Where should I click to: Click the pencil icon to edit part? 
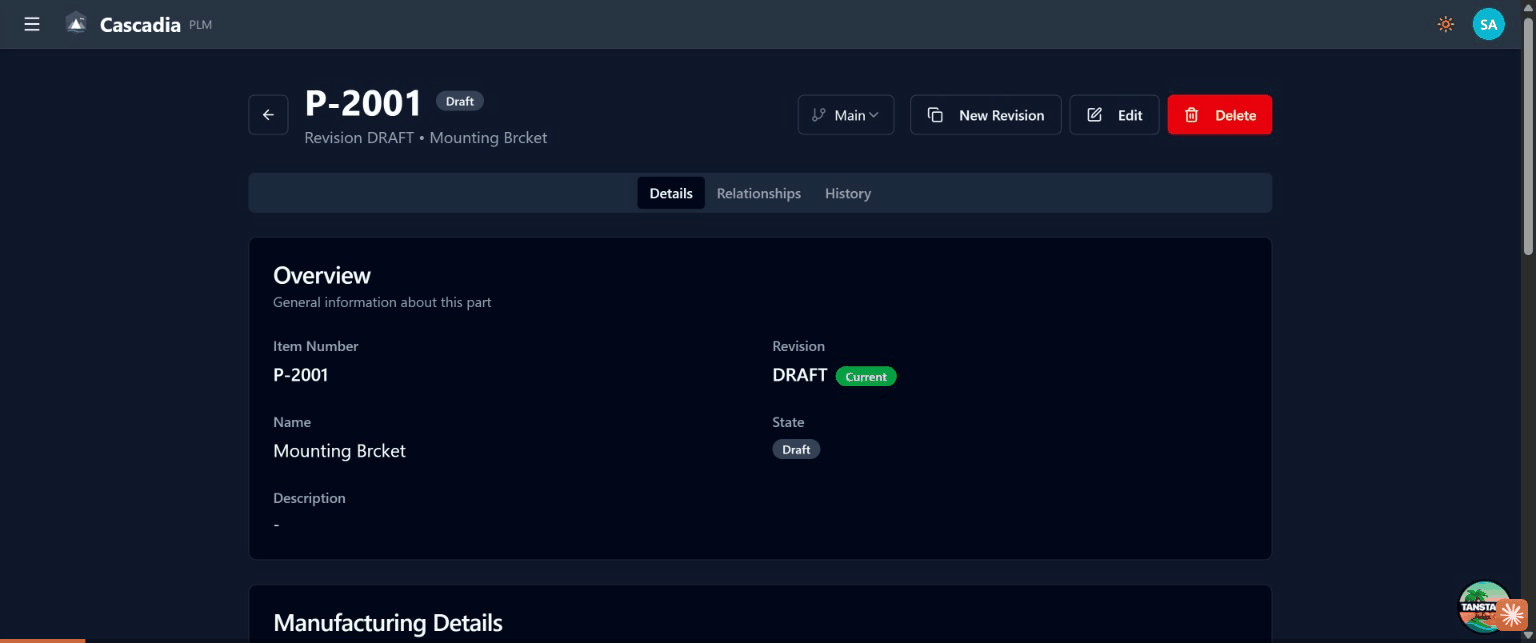coord(1094,115)
